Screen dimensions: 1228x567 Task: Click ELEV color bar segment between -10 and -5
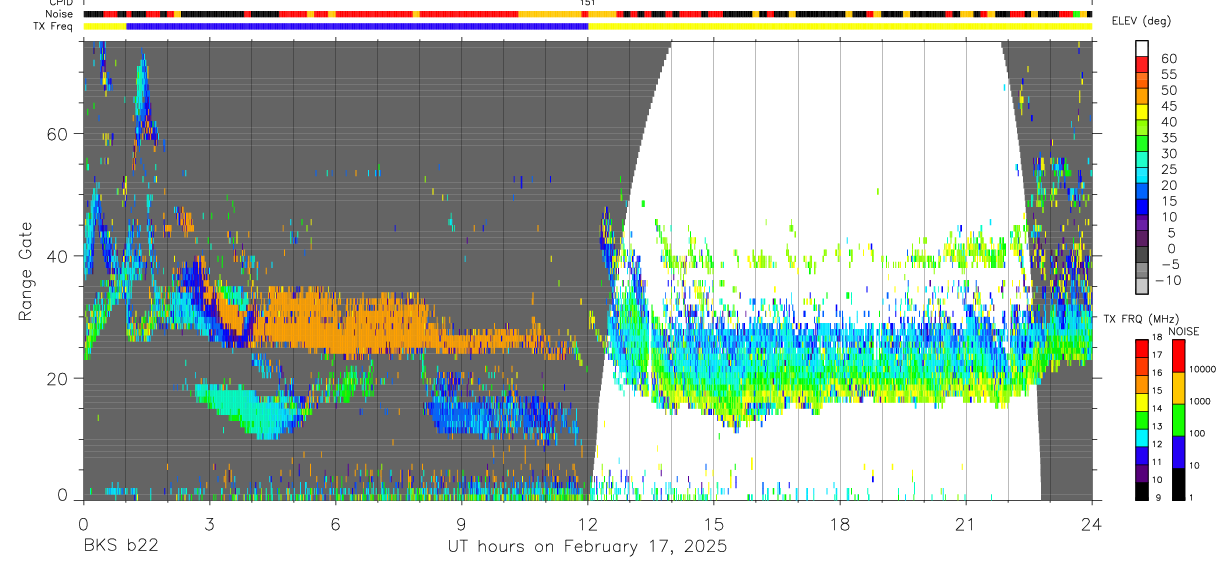tap(1143, 272)
